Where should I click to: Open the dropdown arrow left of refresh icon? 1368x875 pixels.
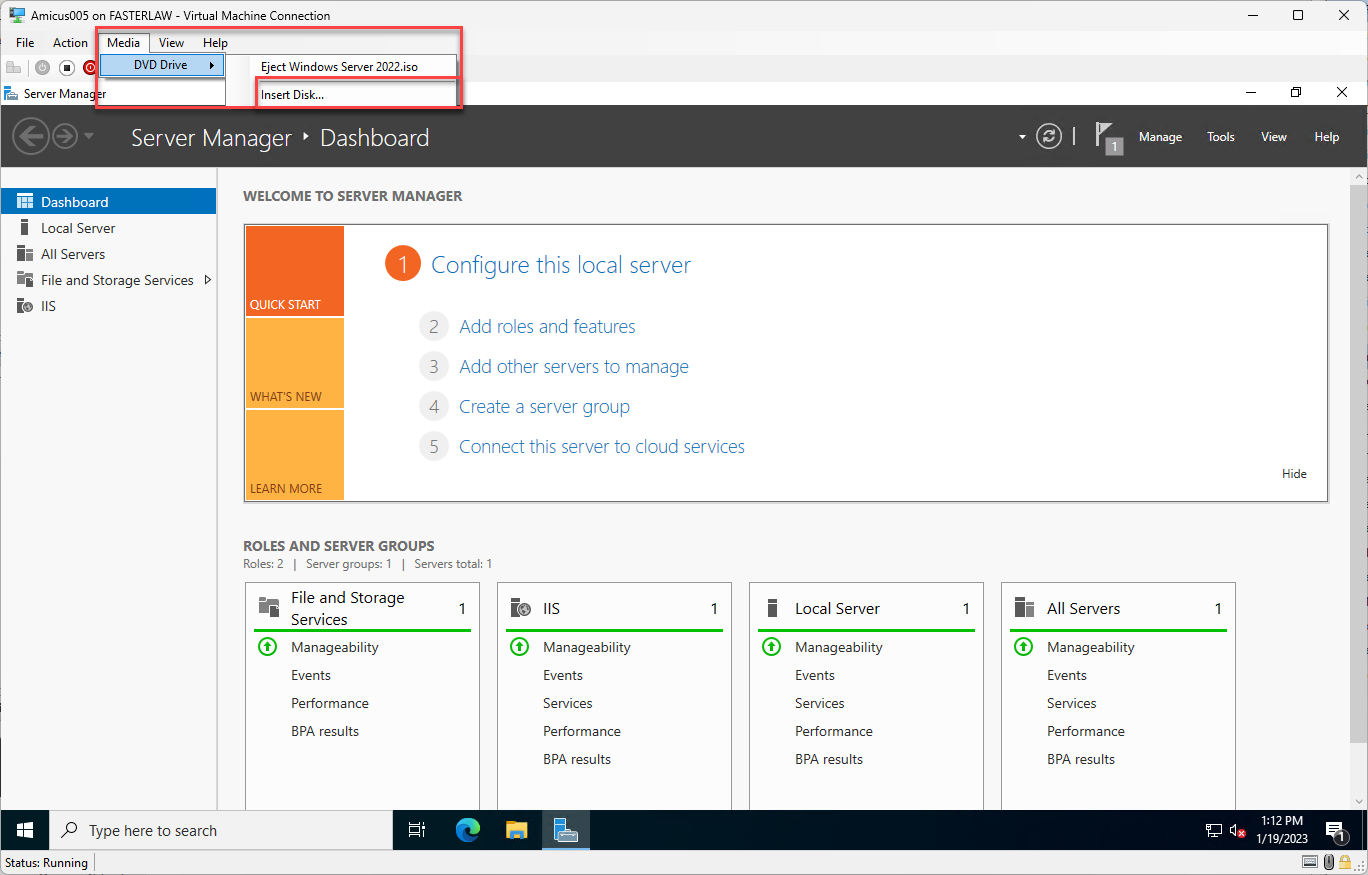pos(1022,137)
